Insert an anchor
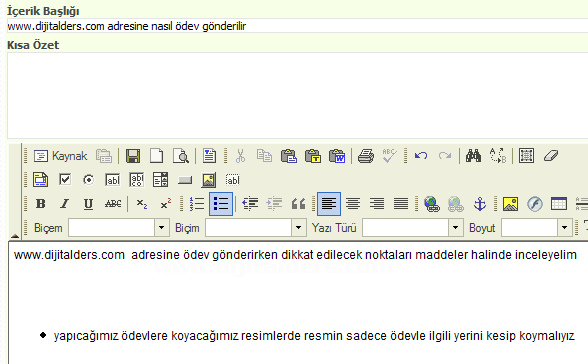 tap(480, 204)
